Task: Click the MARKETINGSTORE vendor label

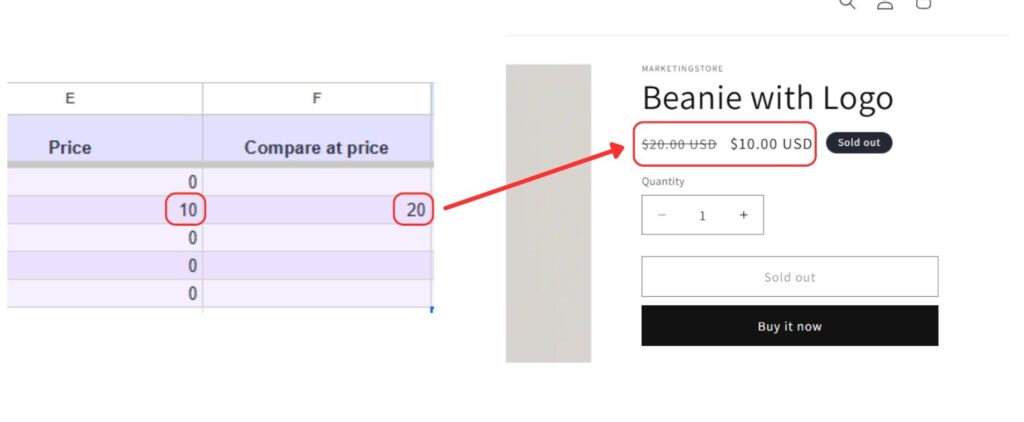Action: click(682, 69)
